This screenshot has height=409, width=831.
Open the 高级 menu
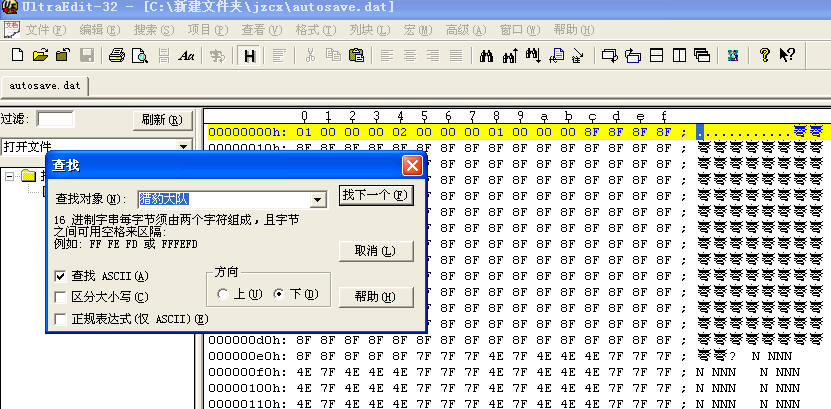pyautogui.click(x=466, y=30)
